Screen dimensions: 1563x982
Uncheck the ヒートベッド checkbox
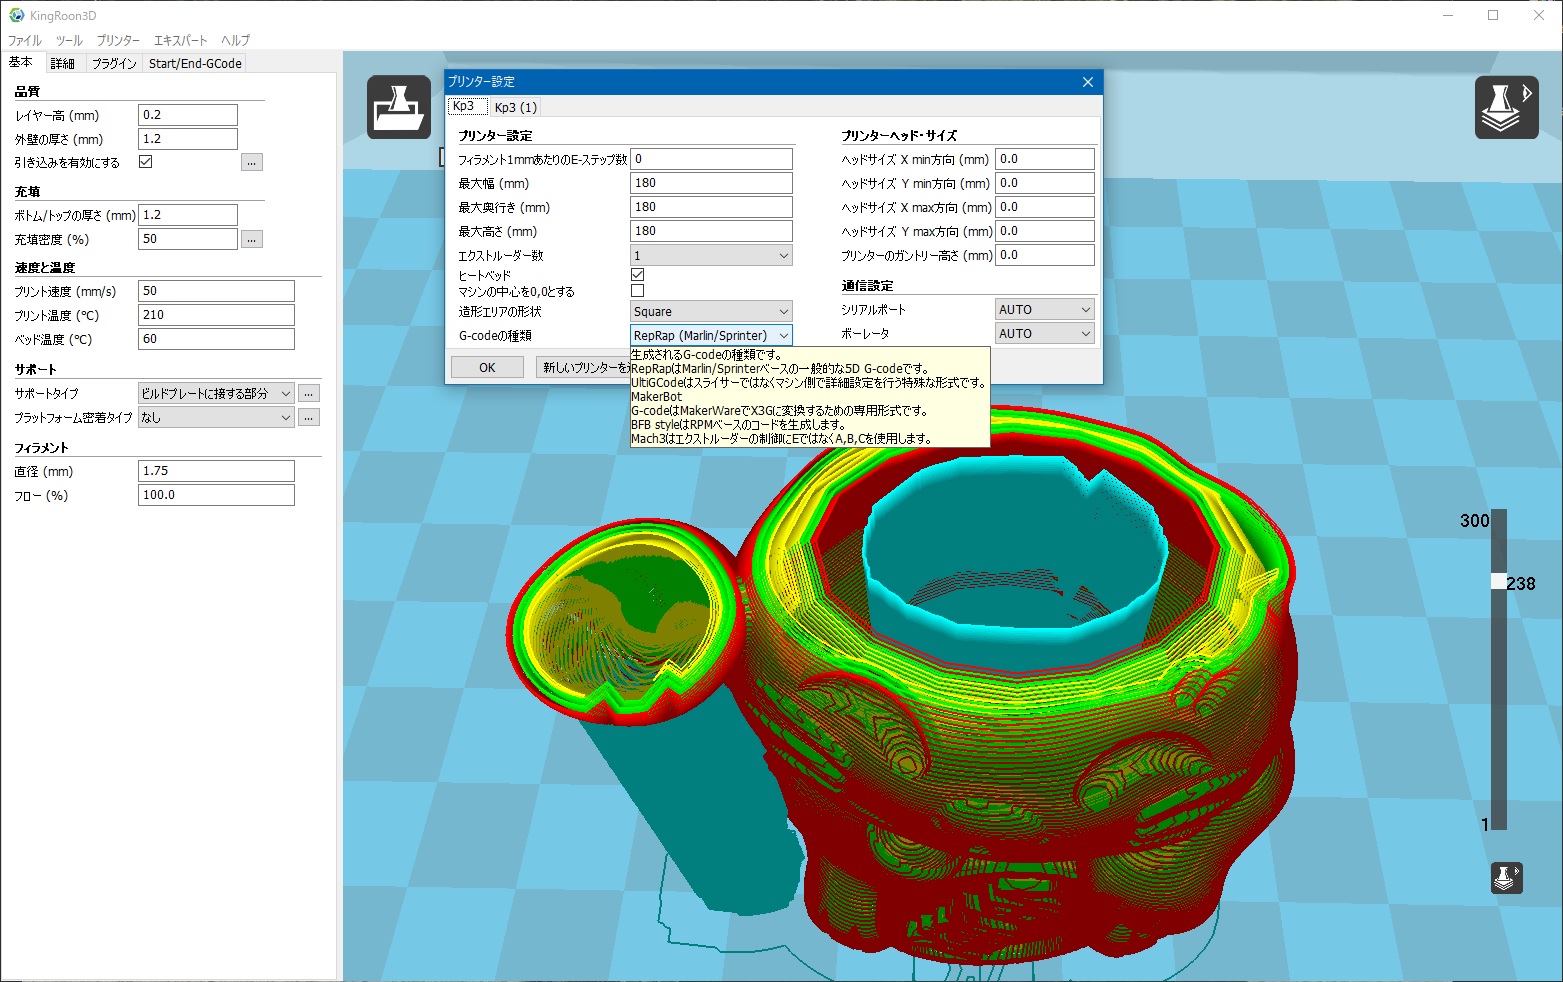click(637, 274)
